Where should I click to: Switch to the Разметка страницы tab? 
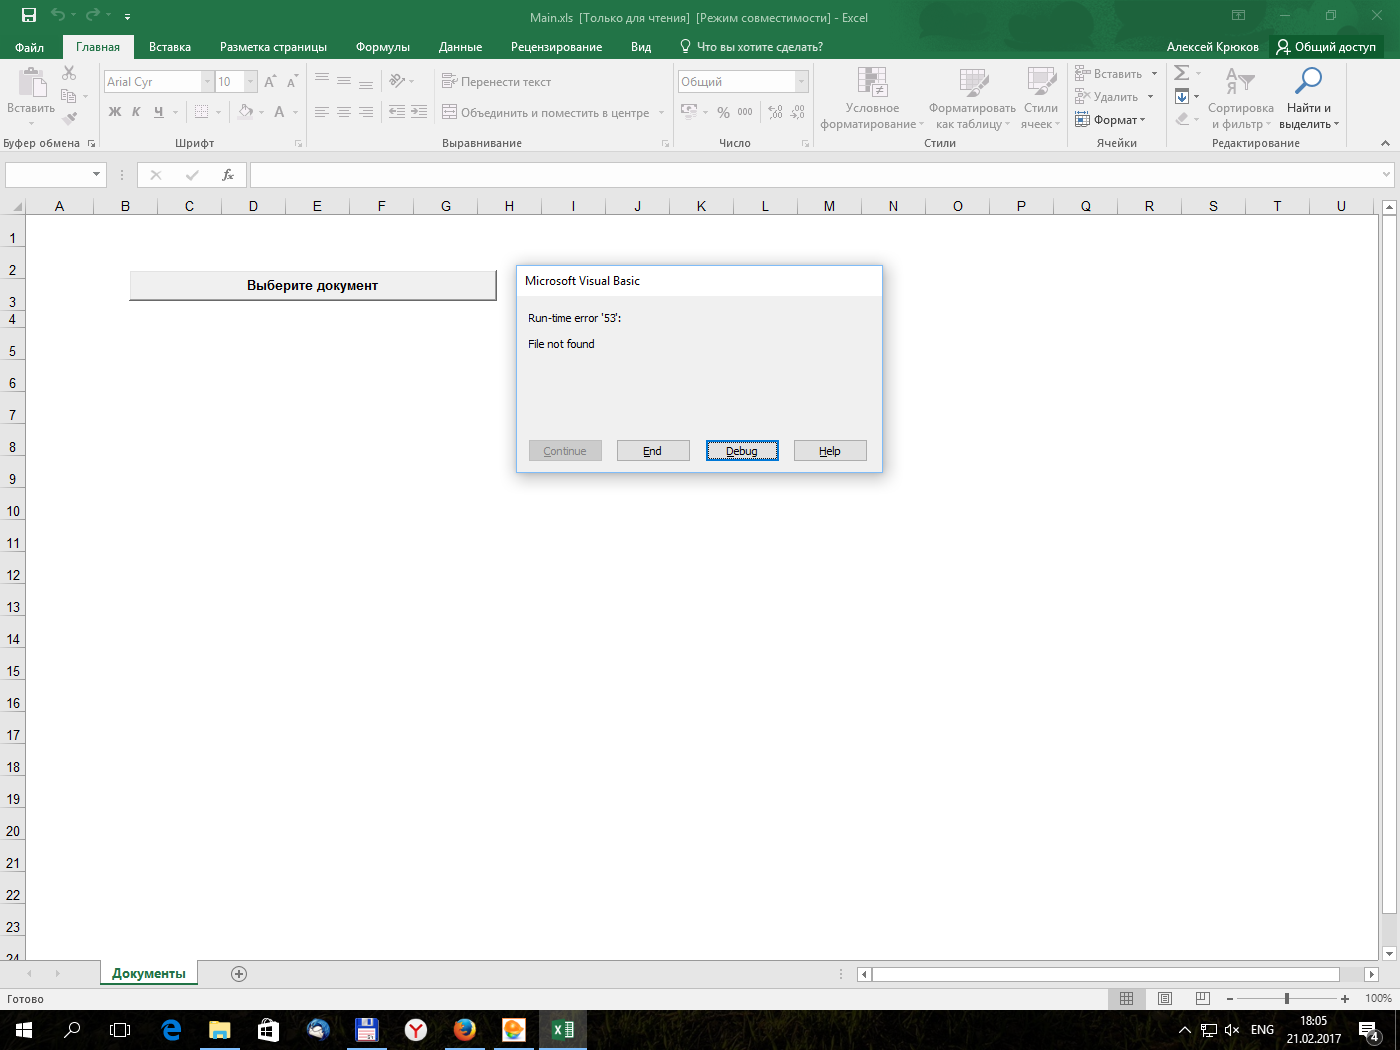coord(273,47)
